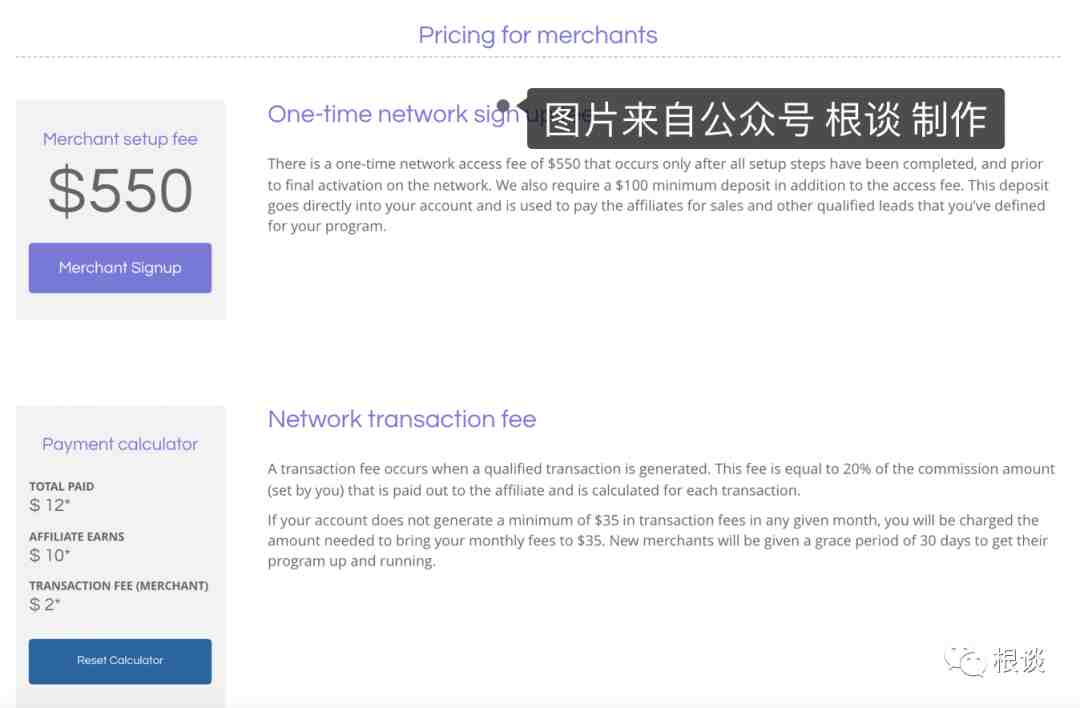
Task: Click the Merchant setup fee label
Action: (120, 139)
